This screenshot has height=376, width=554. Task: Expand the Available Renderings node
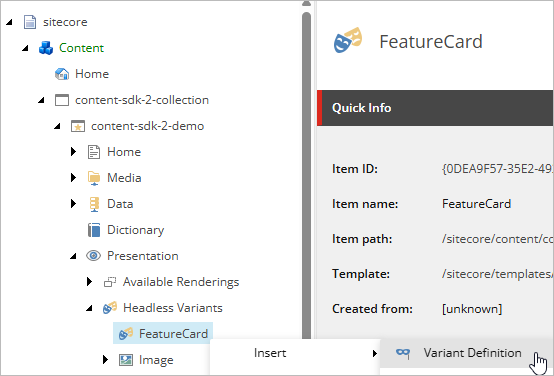(89, 282)
